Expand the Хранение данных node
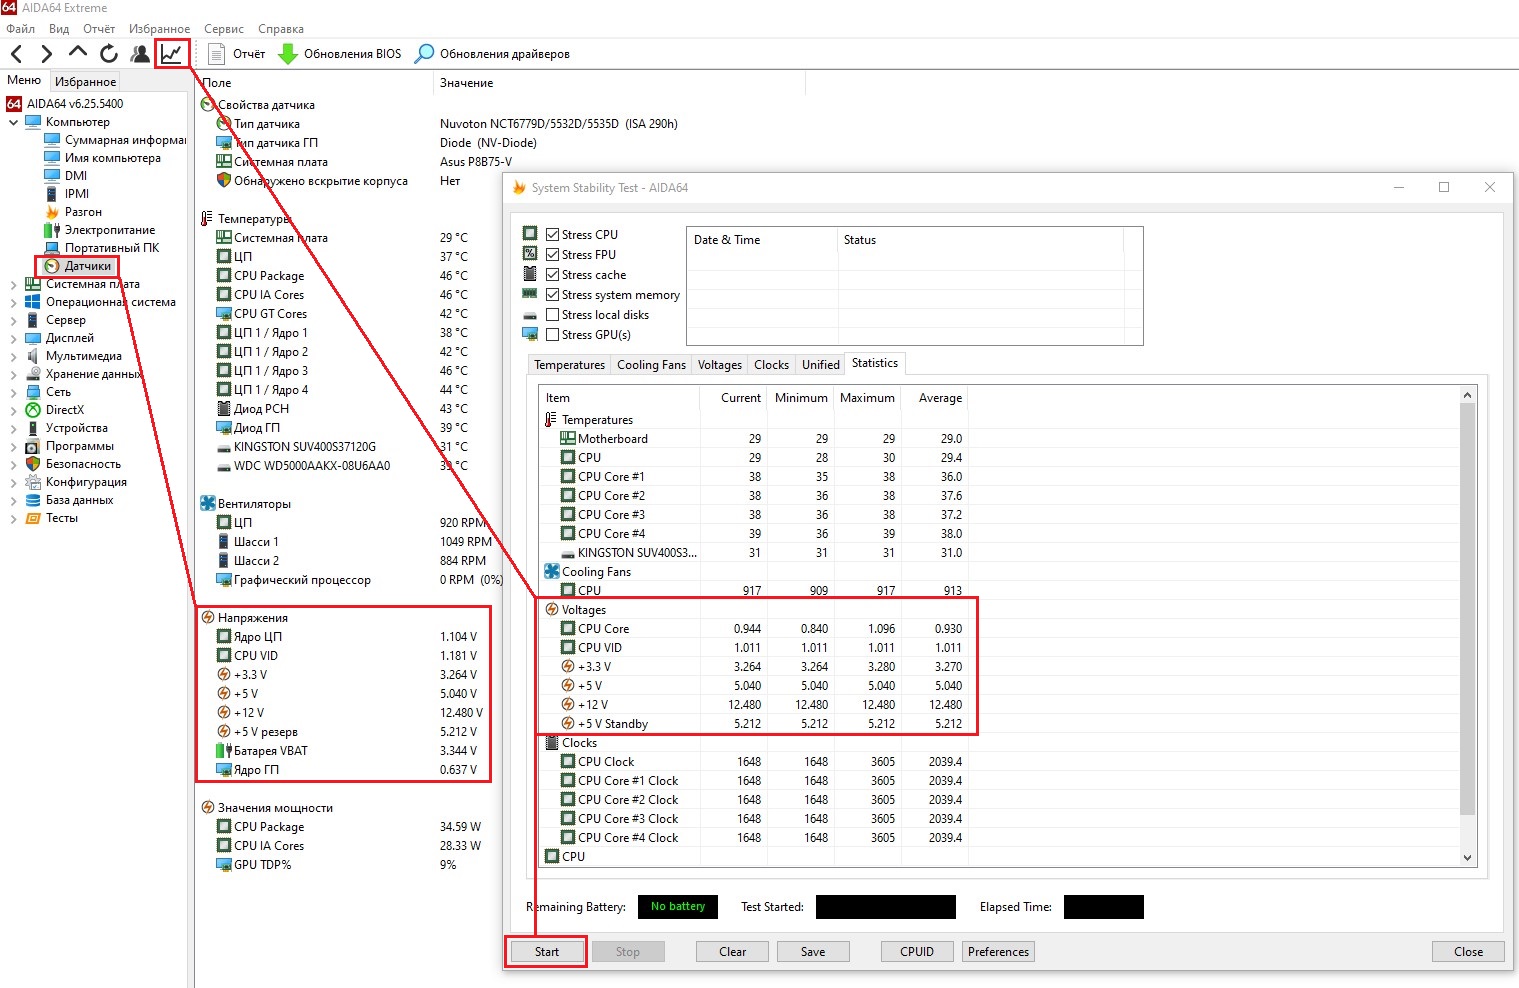 (x=13, y=374)
